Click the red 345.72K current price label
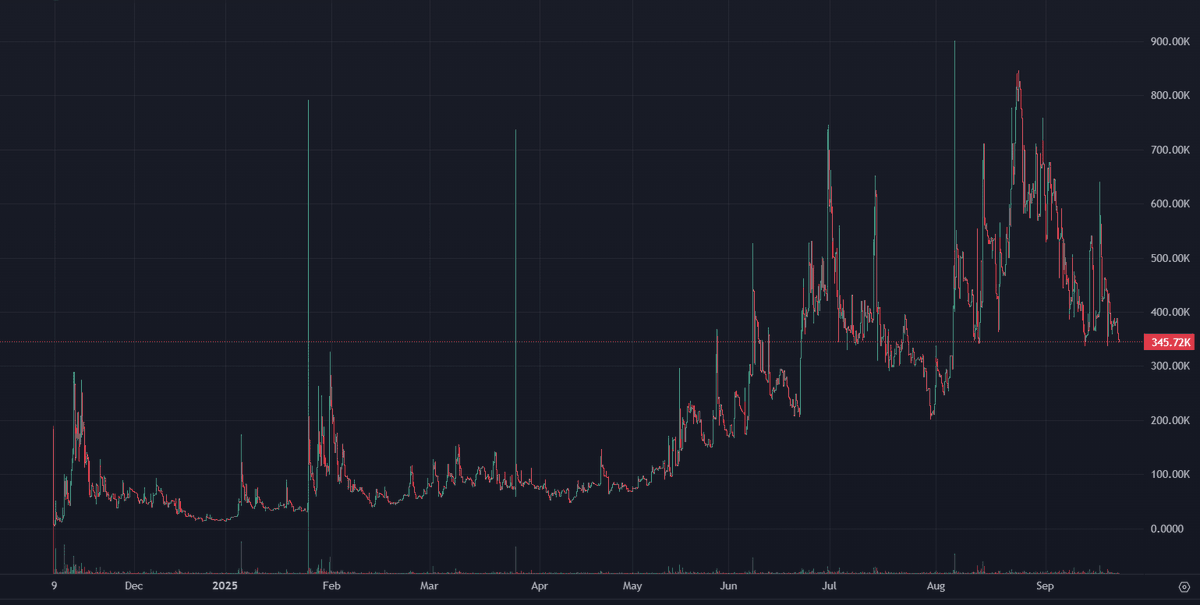 point(1170,342)
